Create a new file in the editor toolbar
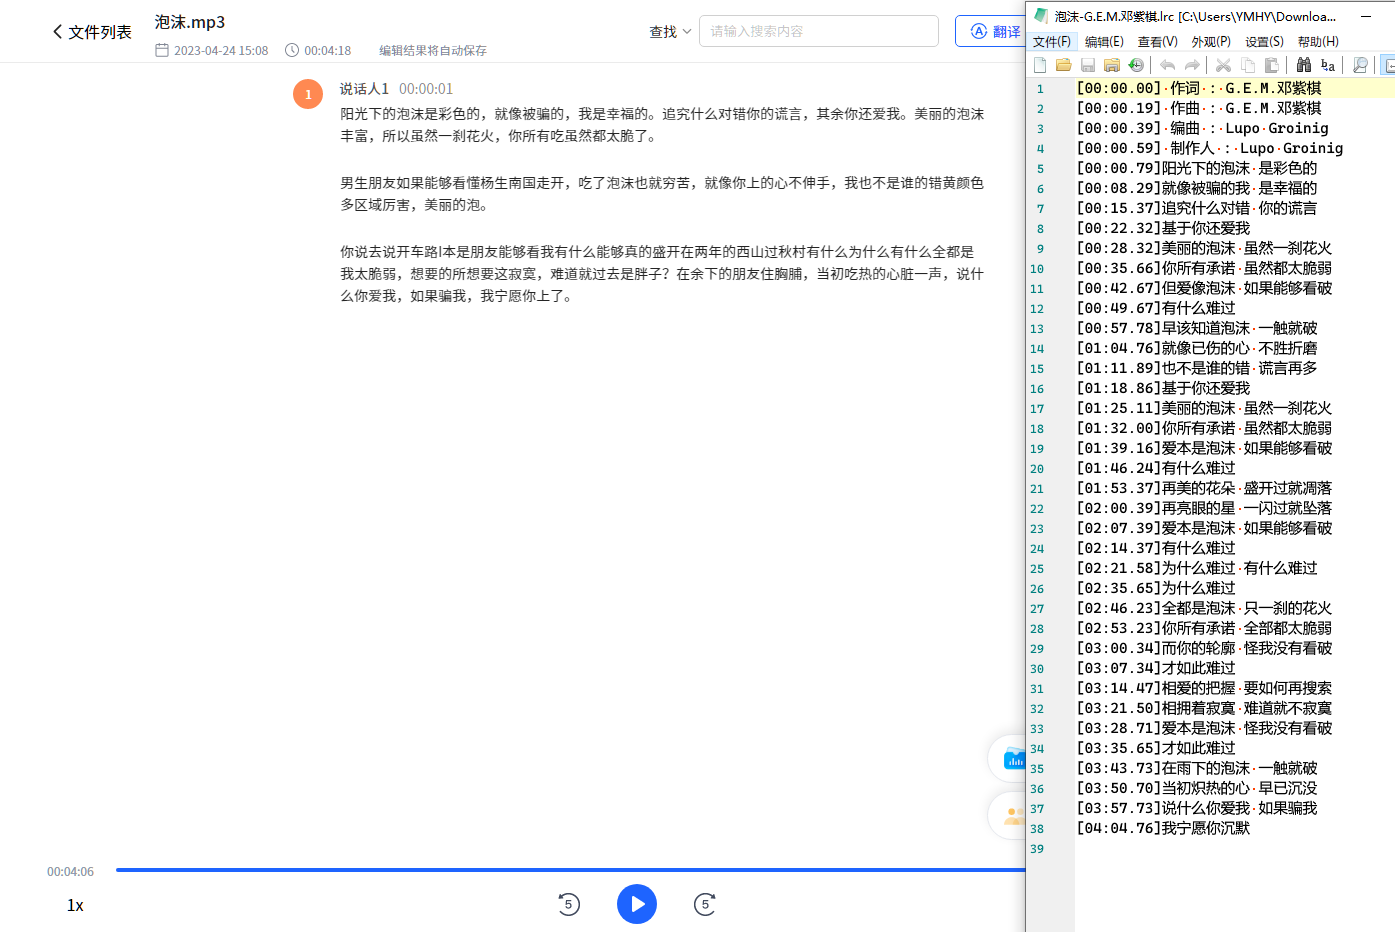 coord(1040,65)
